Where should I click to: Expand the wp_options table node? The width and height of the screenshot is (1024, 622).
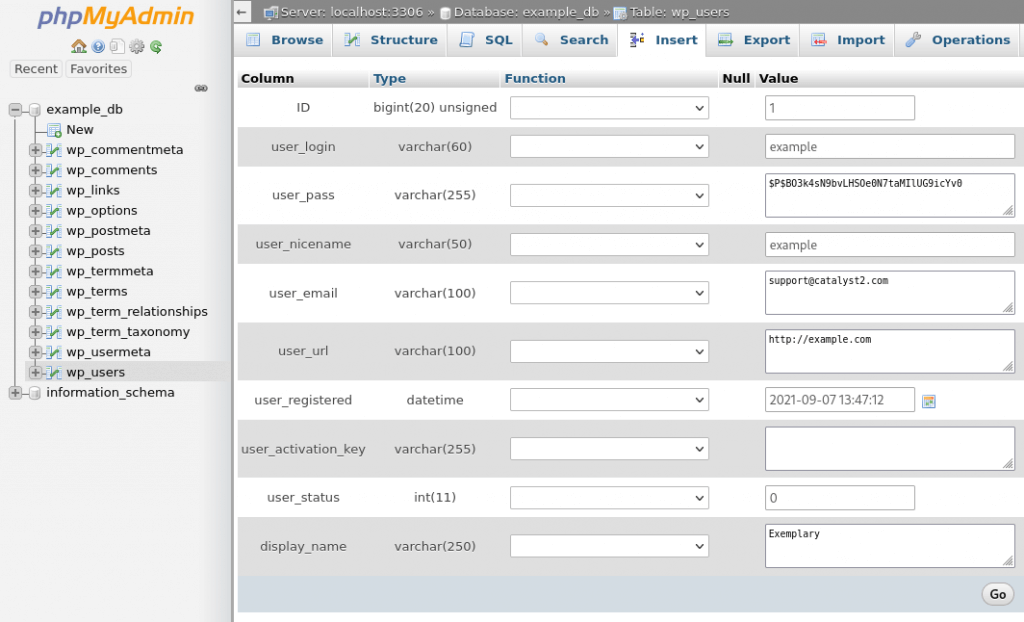point(35,211)
